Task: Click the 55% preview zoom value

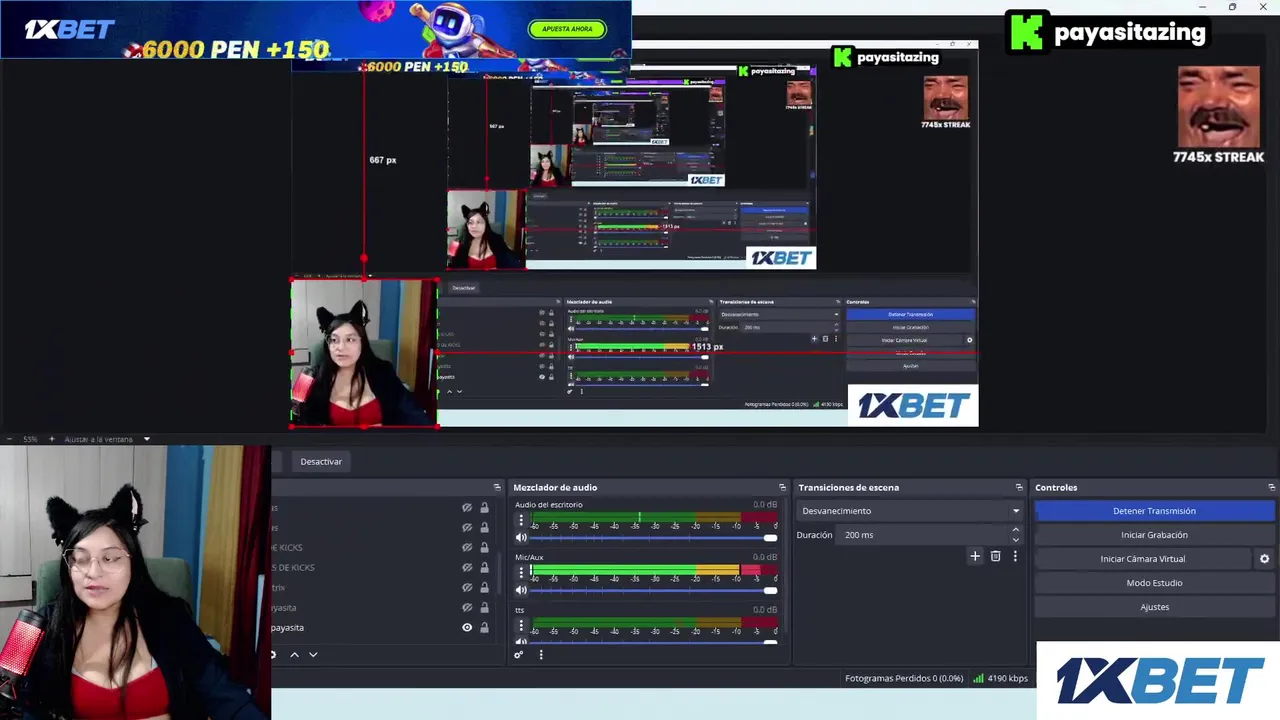Action: pos(30,439)
